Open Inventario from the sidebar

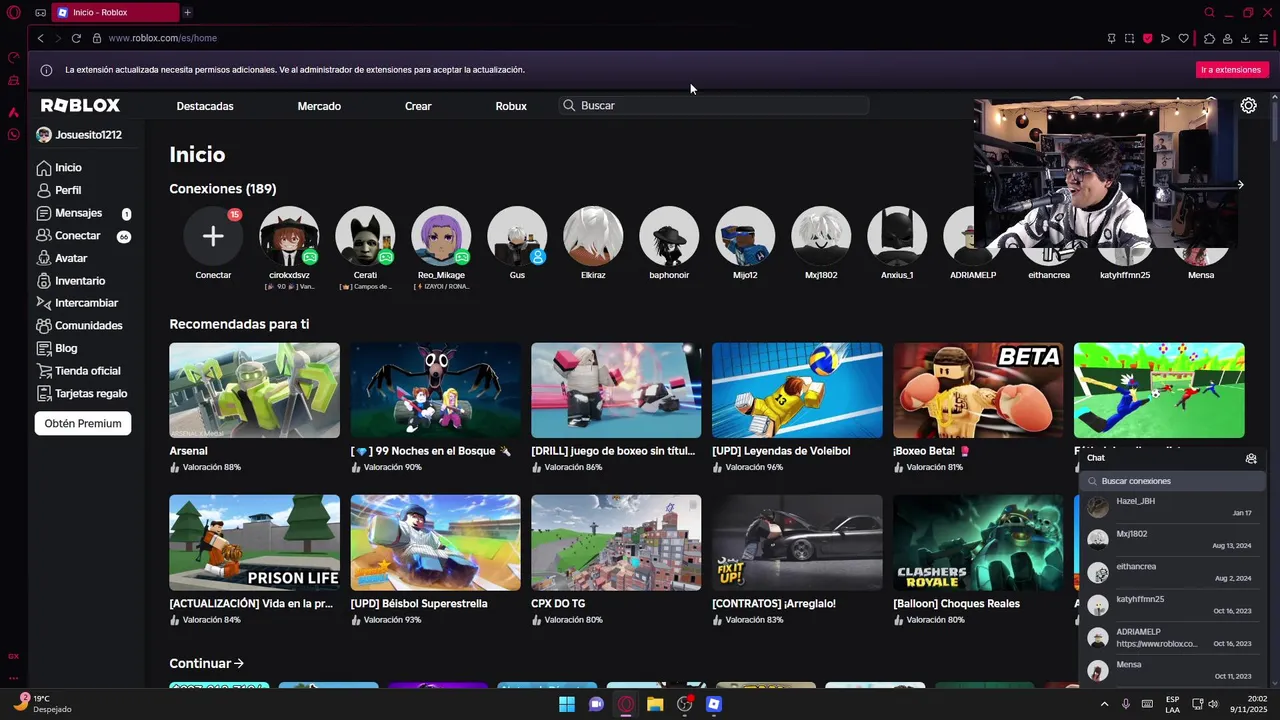pyautogui.click(x=80, y=281)
